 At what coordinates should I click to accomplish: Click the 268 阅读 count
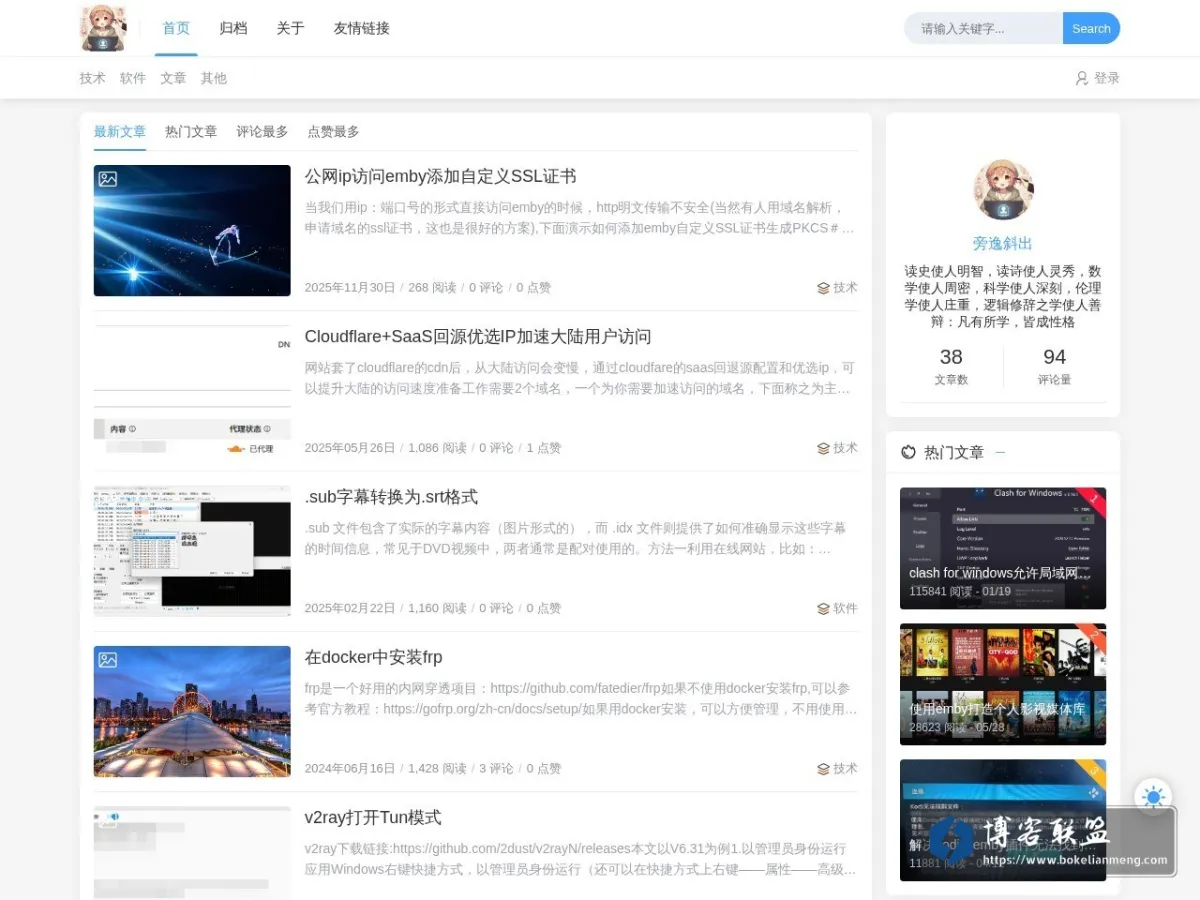[432, 288]
